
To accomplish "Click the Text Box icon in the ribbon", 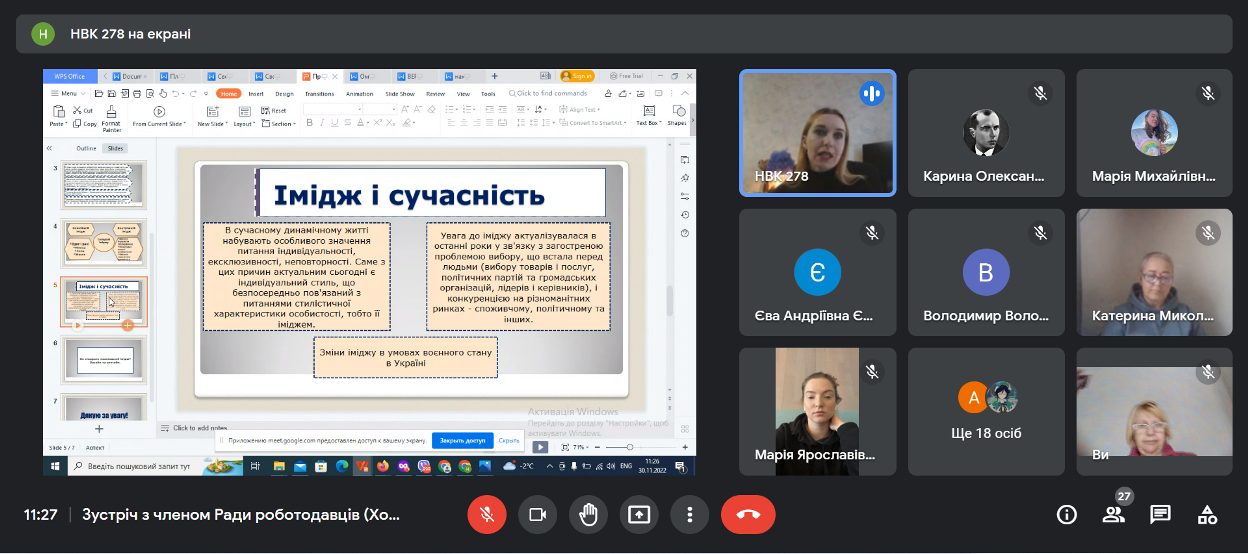I will (648, 116).
